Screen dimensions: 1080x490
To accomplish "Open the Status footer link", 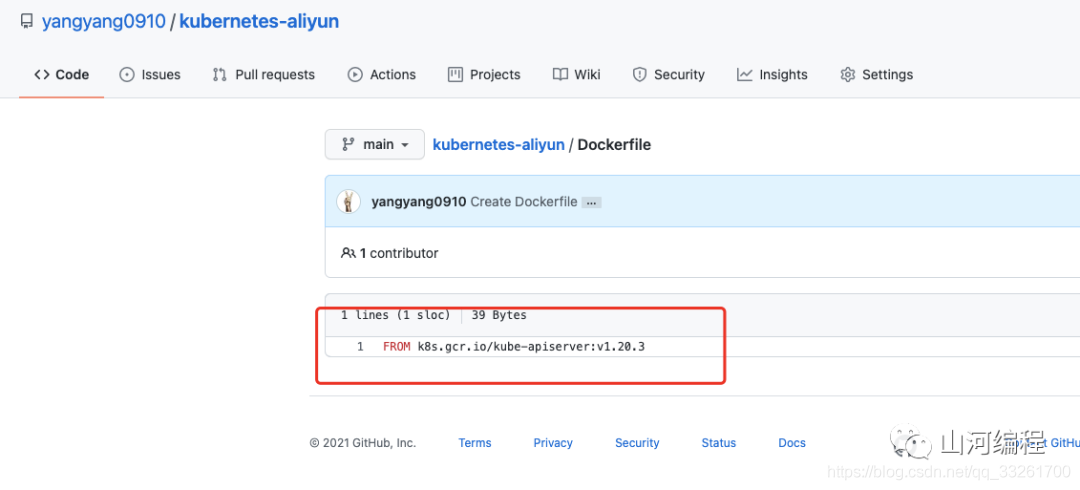I will coord(718,443).
